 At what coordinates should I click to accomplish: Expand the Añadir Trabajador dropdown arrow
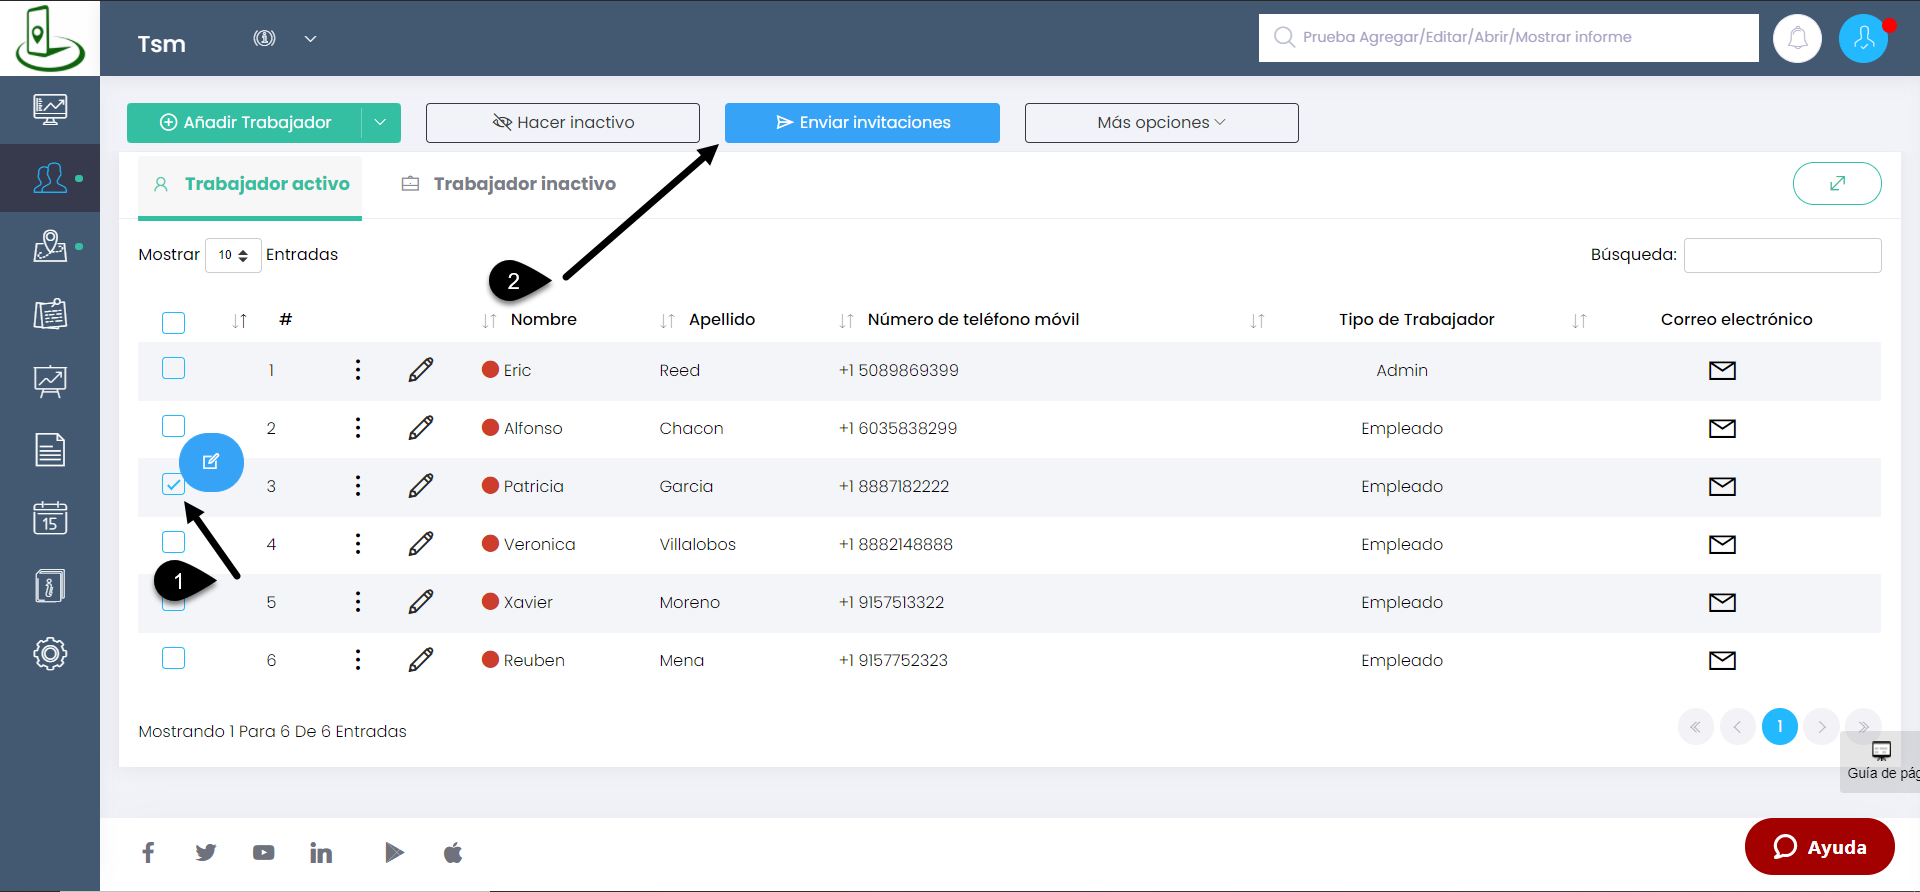[x=380, y=123]
